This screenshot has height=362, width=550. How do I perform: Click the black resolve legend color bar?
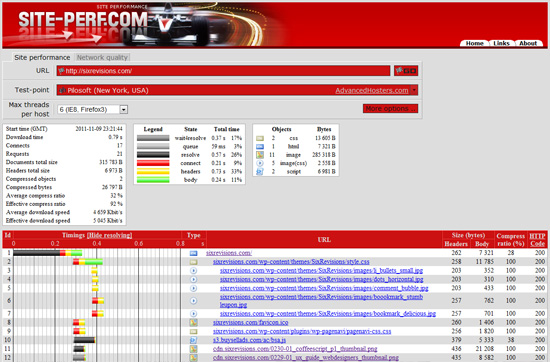point(153,155)
